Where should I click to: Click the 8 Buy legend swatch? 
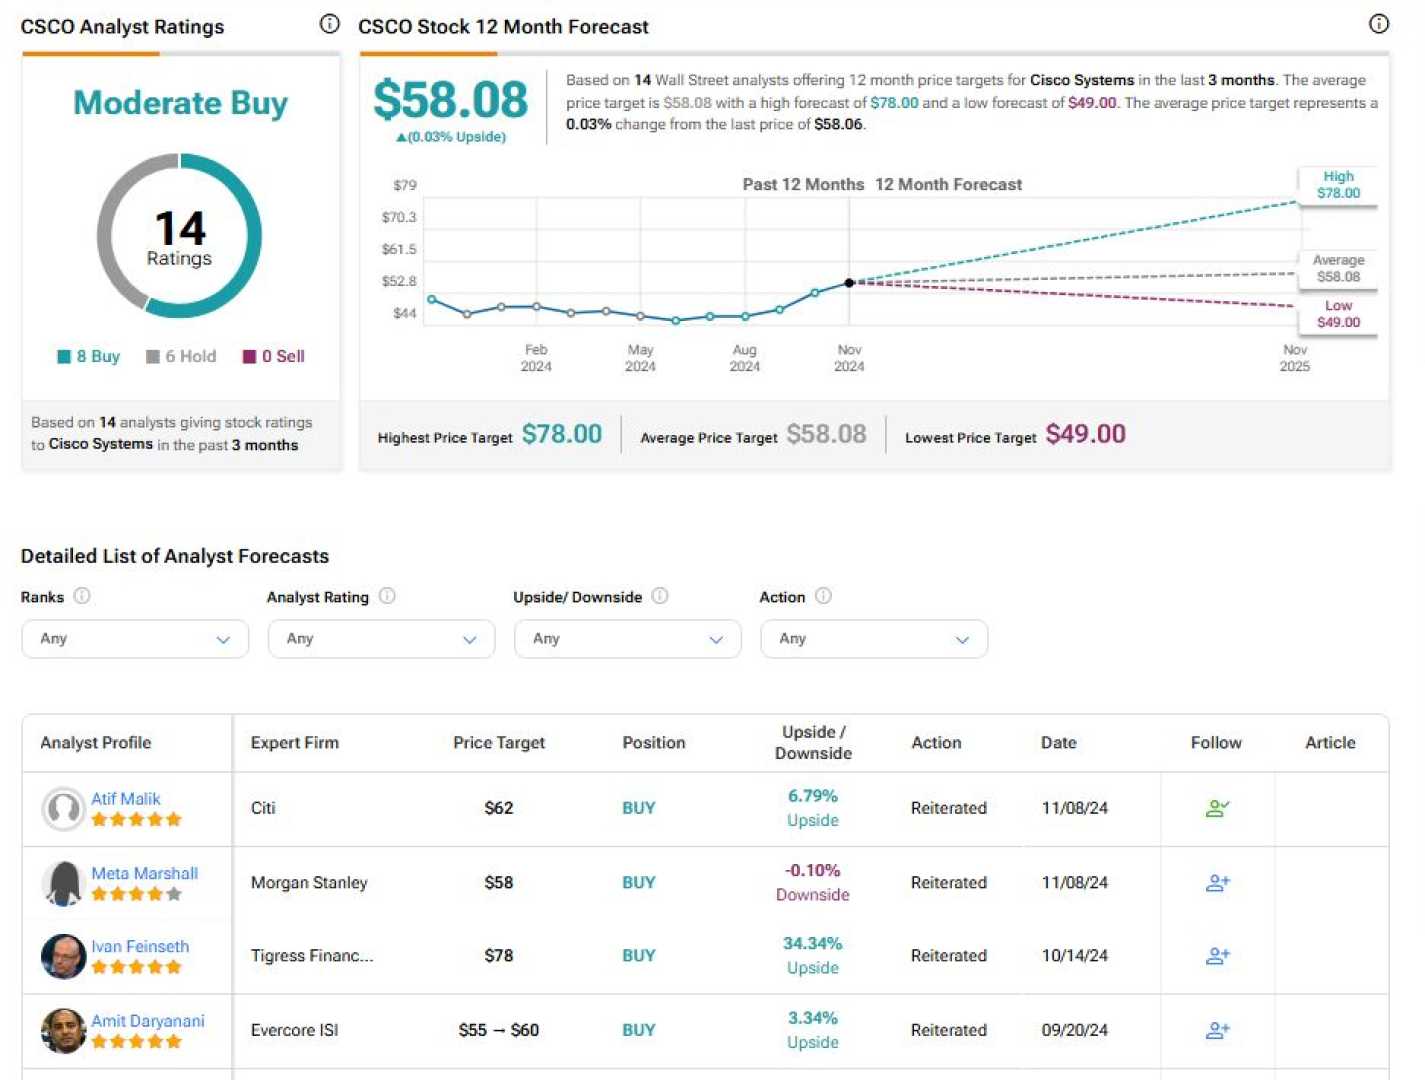point(64,357)
